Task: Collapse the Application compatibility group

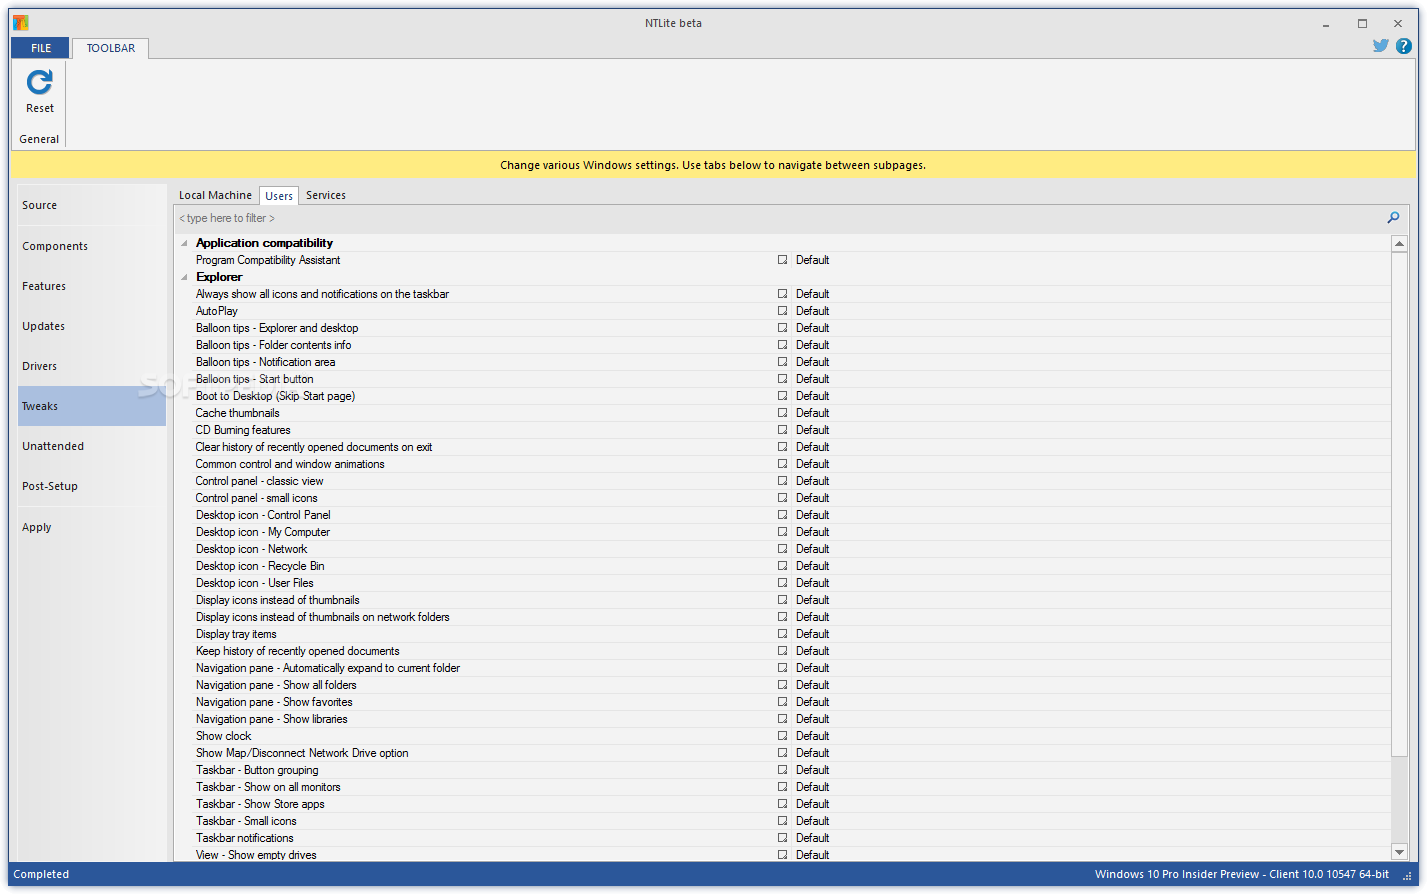Action: [x=184, y=243]
